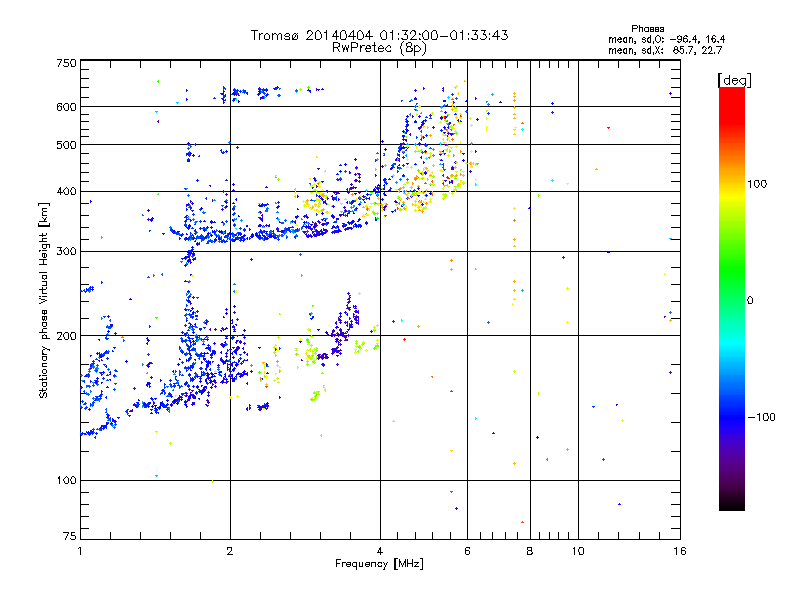Click the x-axis tick label "8"

click(530, 551)
